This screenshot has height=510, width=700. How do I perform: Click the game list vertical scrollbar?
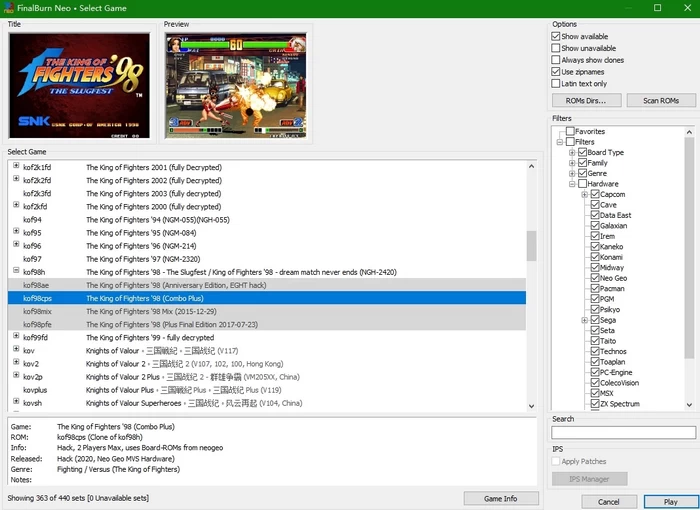[531, 245]
